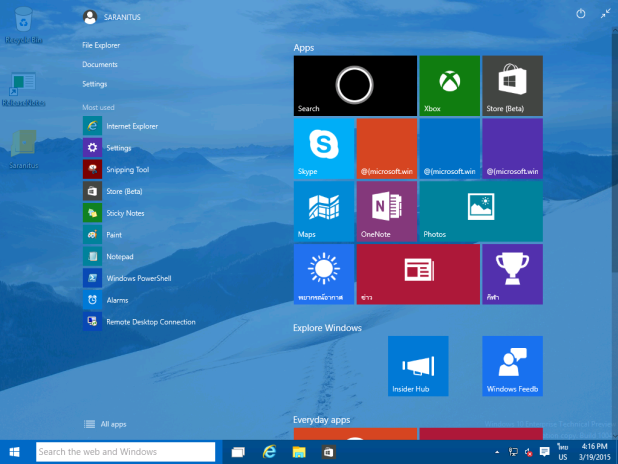
Task: Open the purple @(microsoft.win tile
Action: [x=512, y=149]
